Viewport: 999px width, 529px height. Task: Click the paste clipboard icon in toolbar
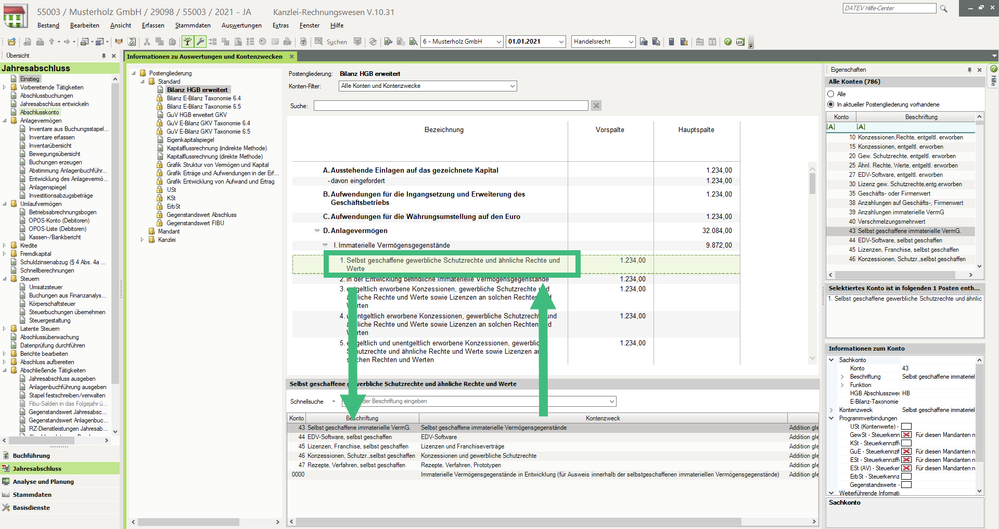[173, 41]
